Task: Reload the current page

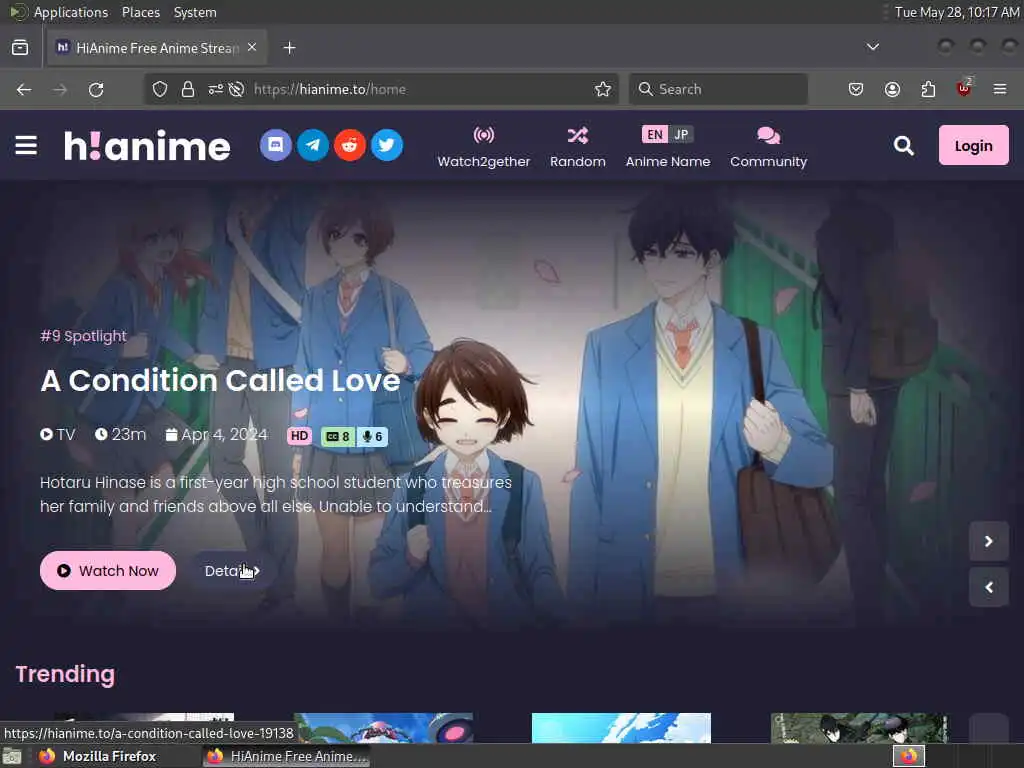Action: [96, 89]
